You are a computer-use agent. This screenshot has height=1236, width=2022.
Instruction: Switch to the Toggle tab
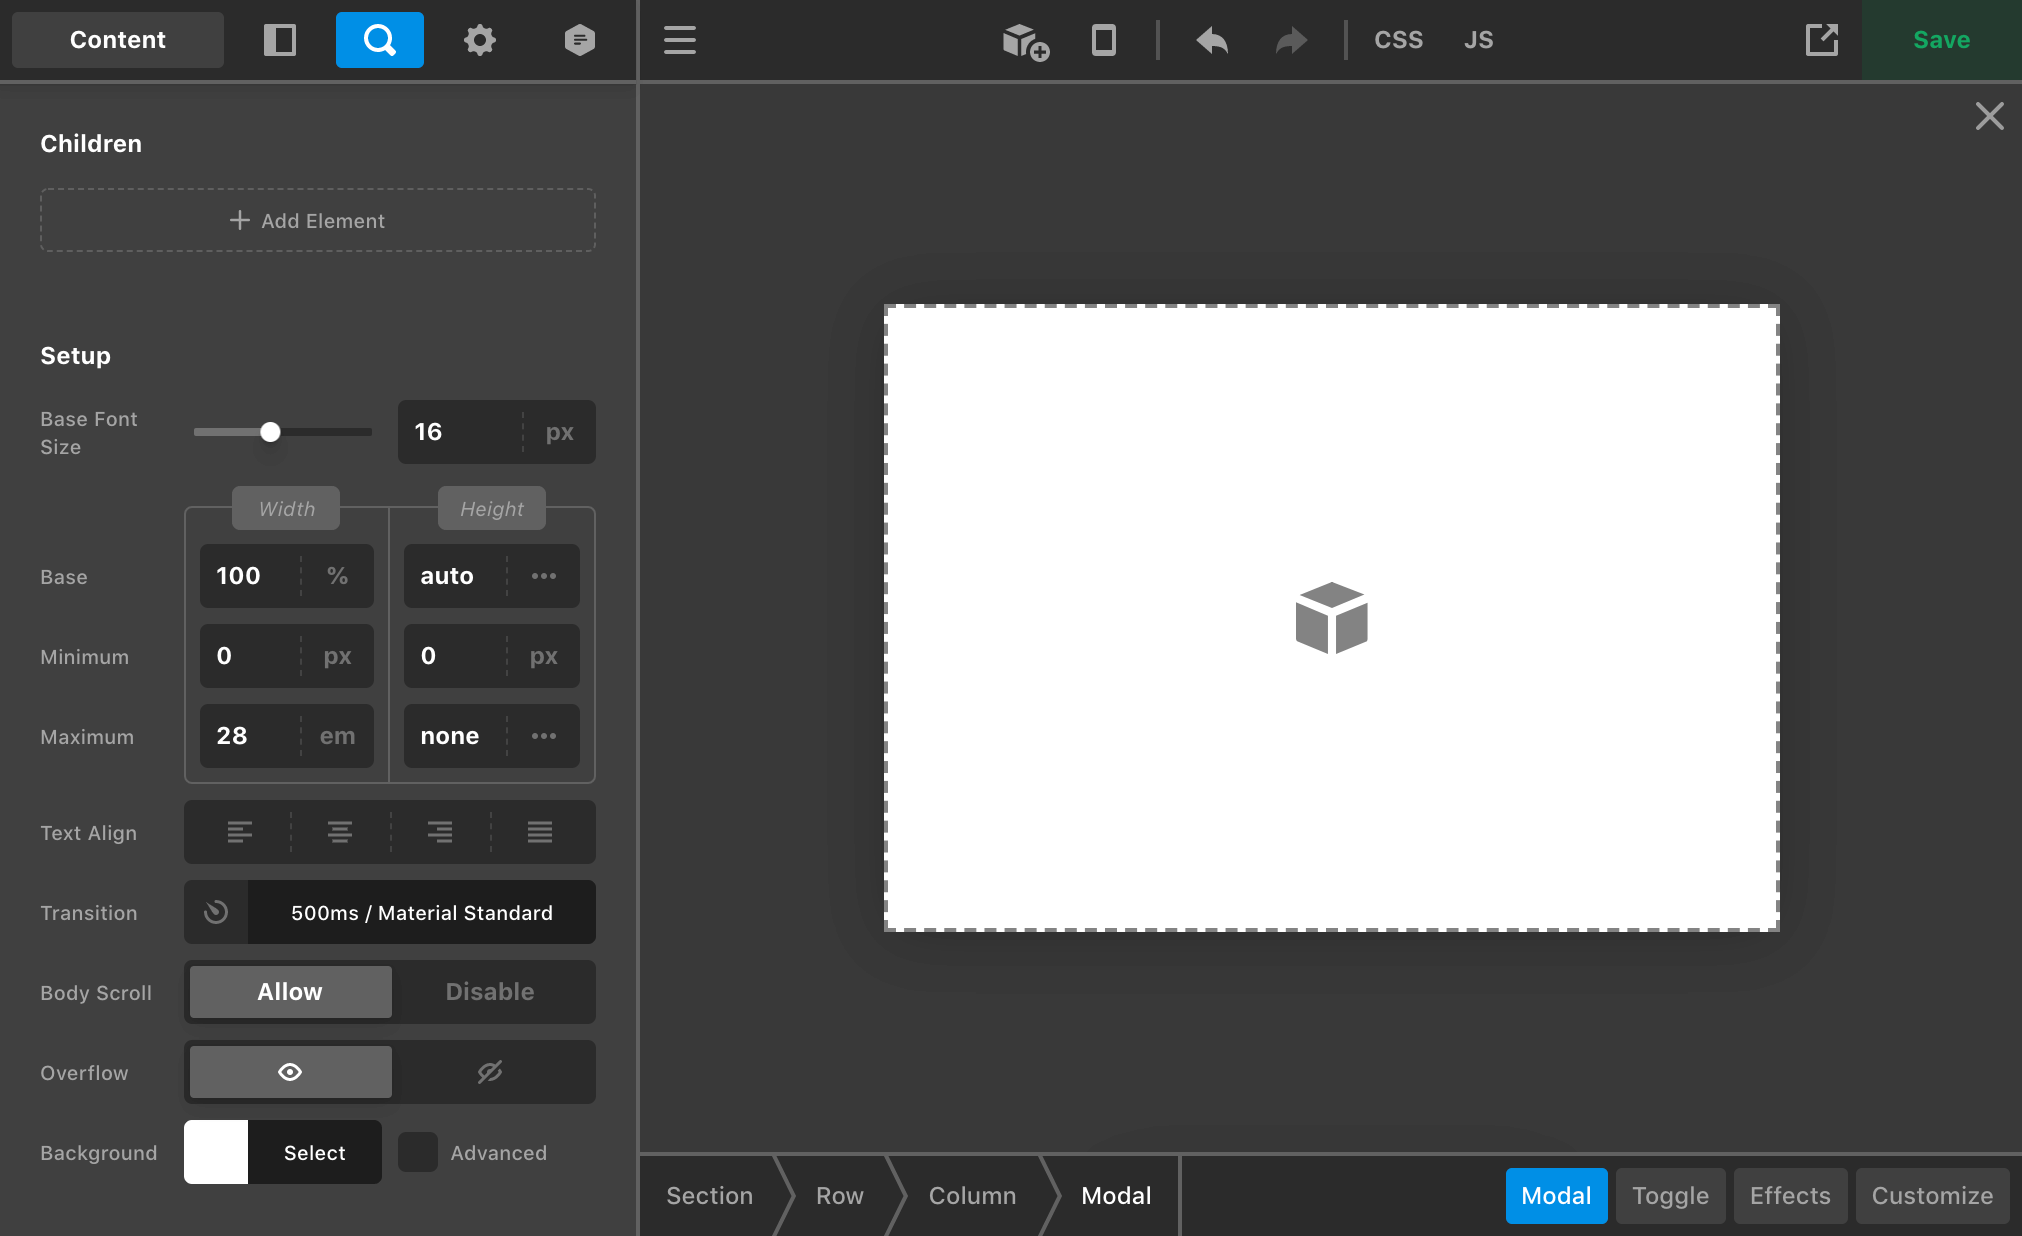pos(1670,1195)
